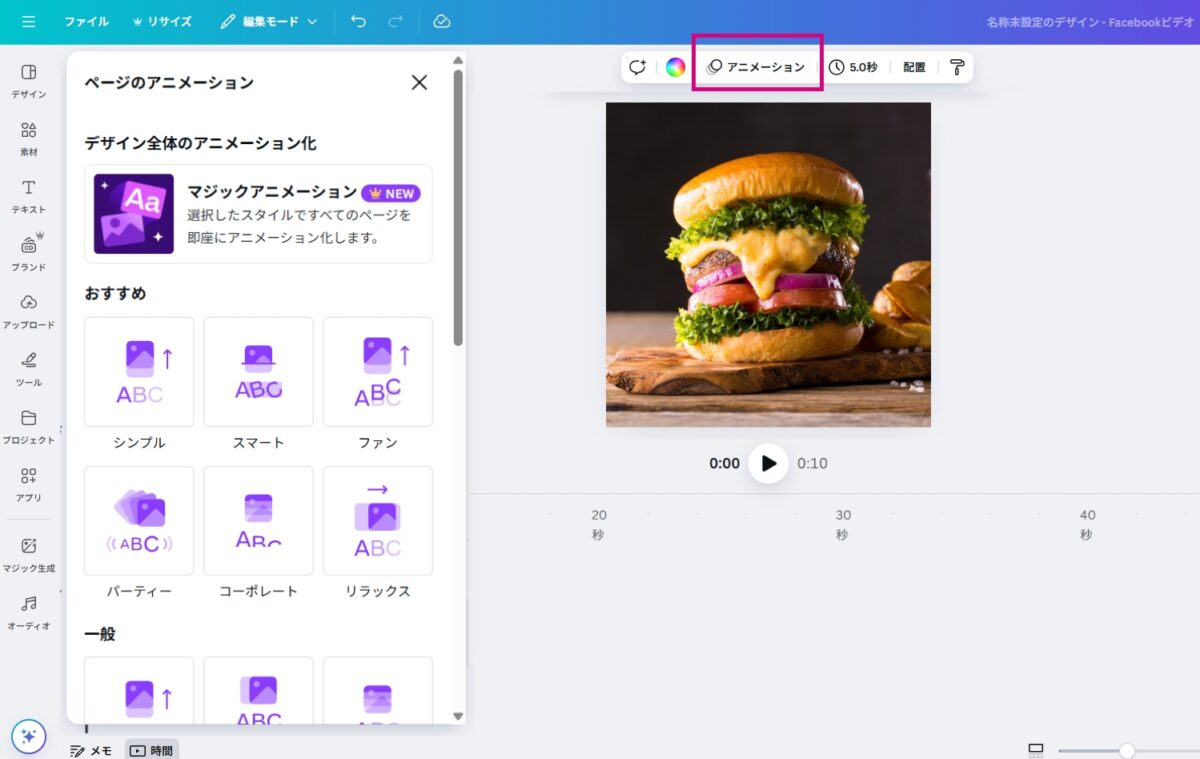Click the animation panel scrollbar thumb

pos(458,207)
